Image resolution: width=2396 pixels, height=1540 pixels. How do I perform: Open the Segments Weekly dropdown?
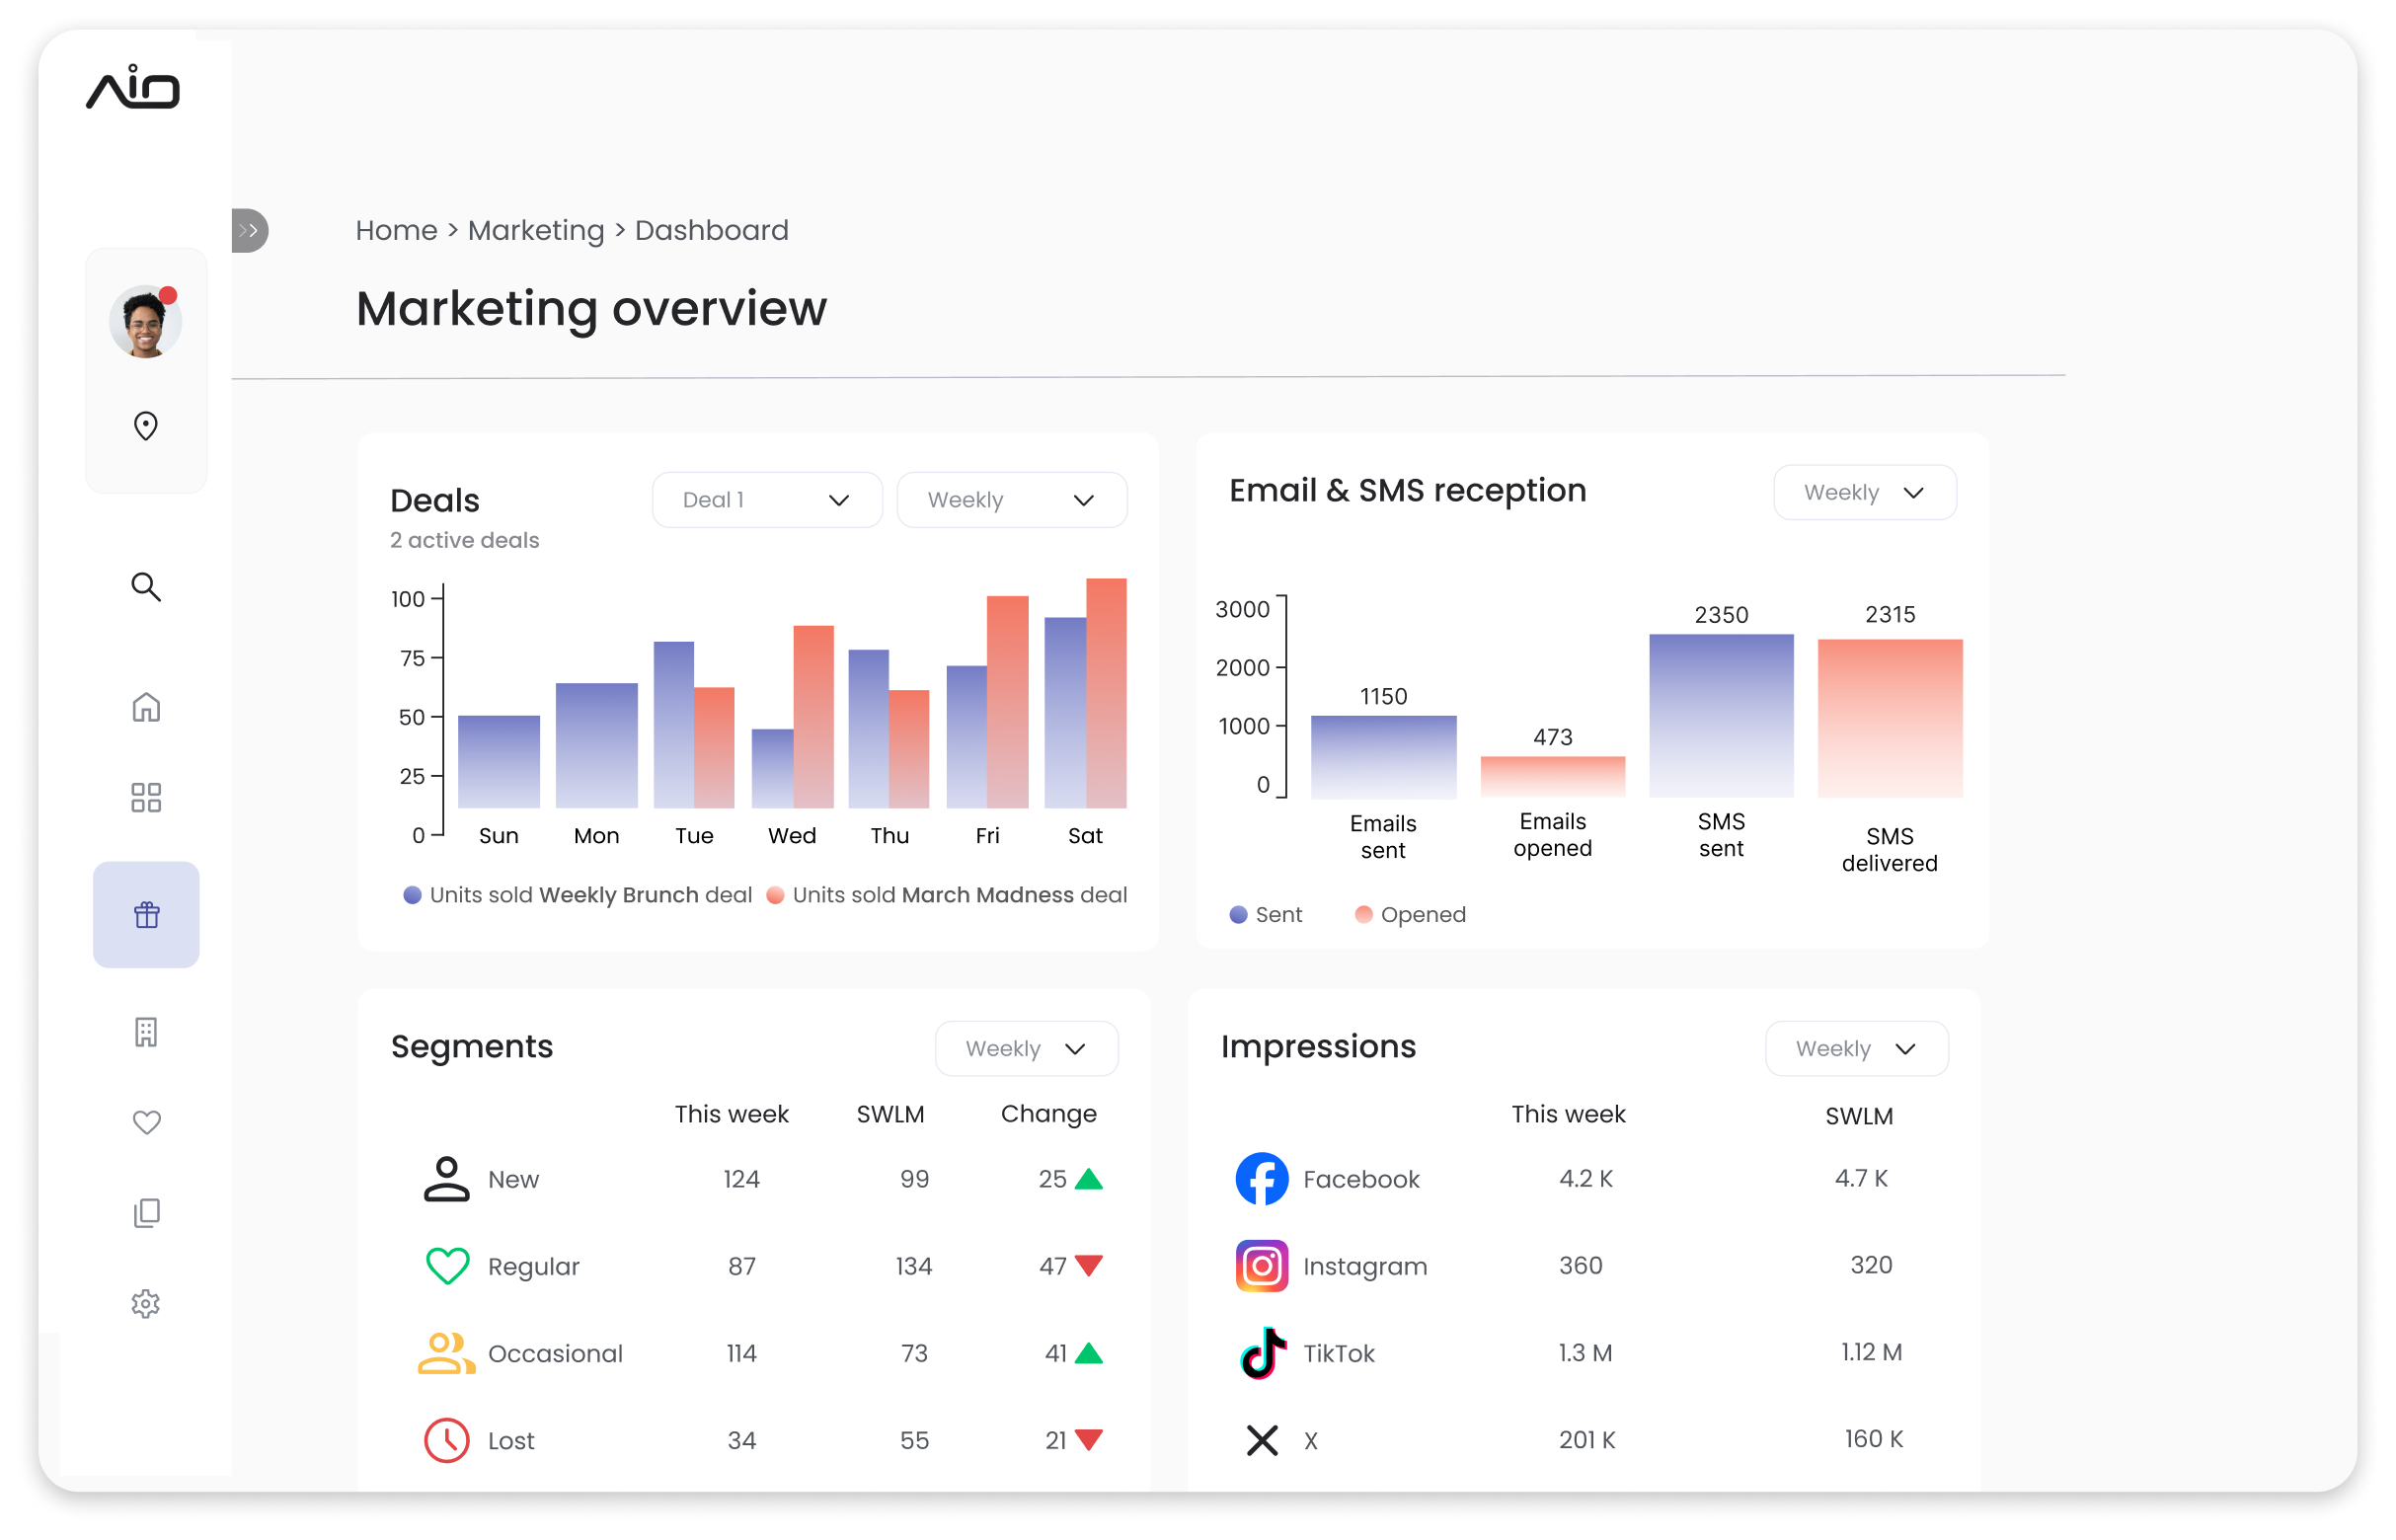tap(1026, 1049)
